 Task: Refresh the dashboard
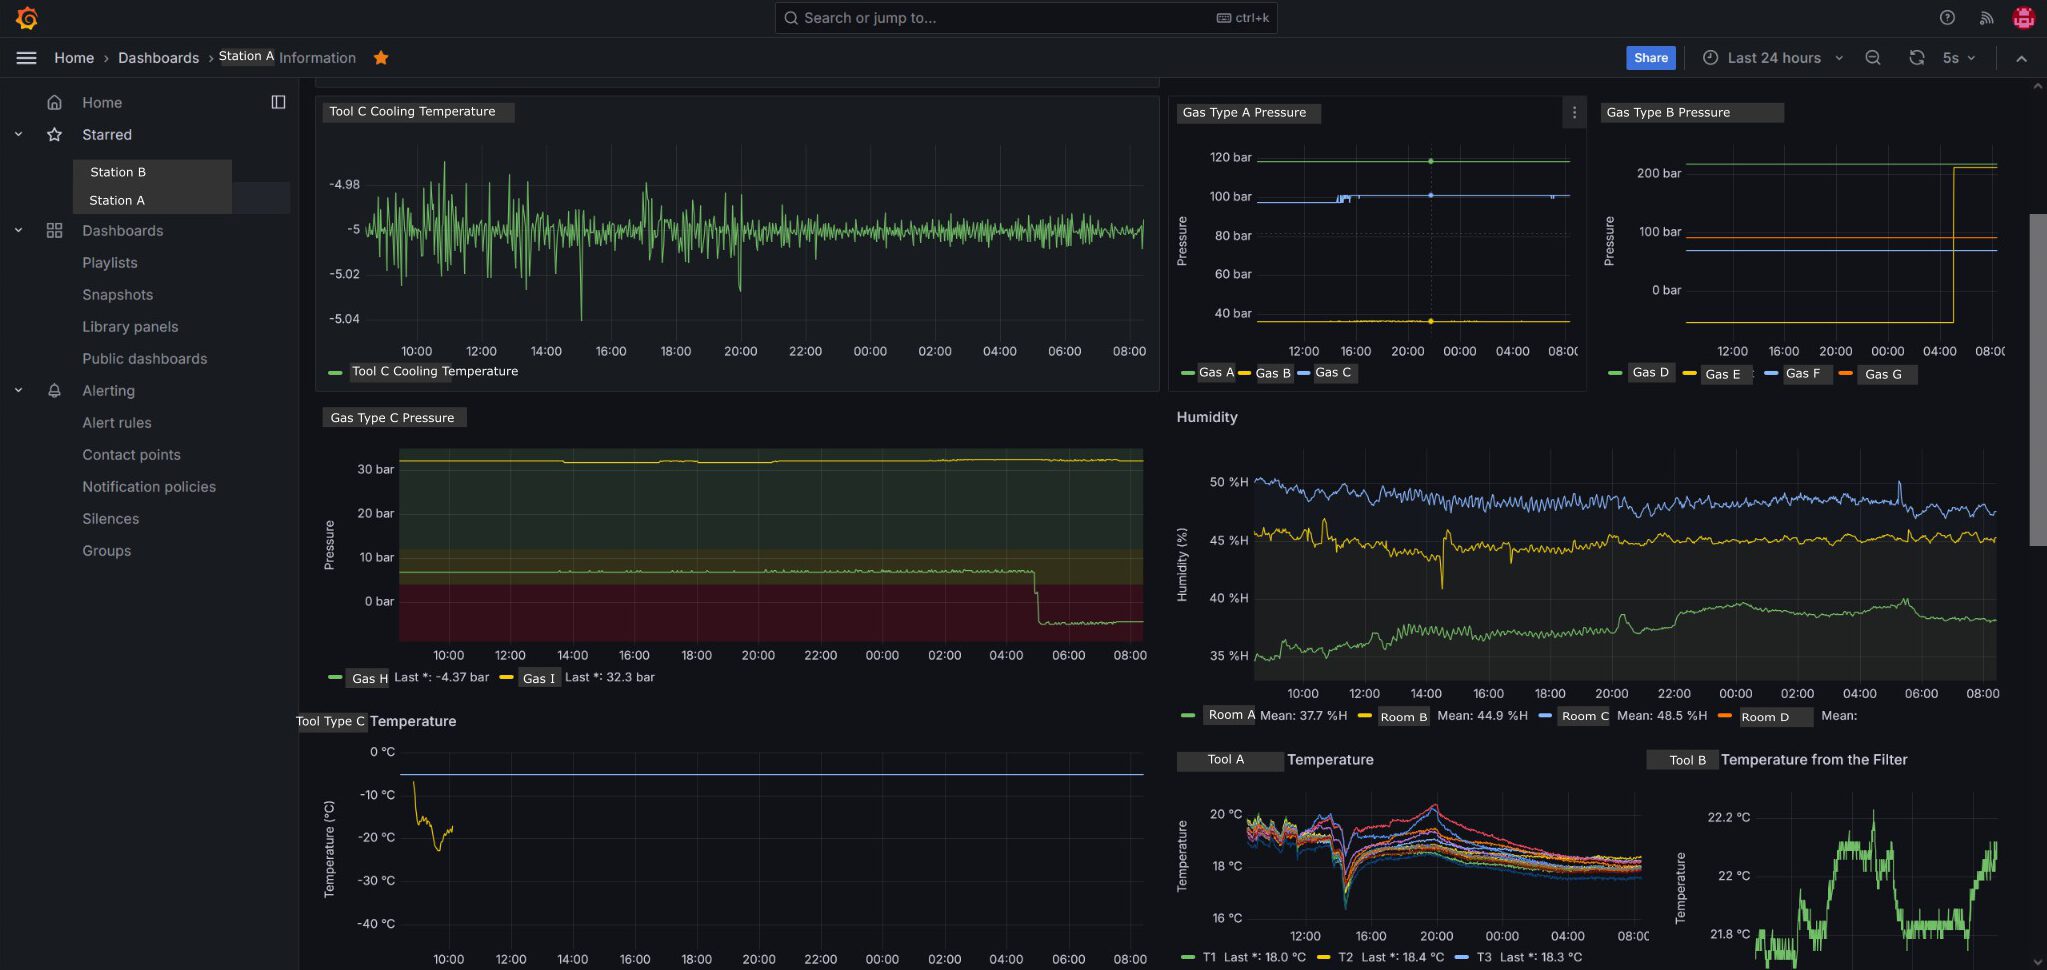point(1916,58)
